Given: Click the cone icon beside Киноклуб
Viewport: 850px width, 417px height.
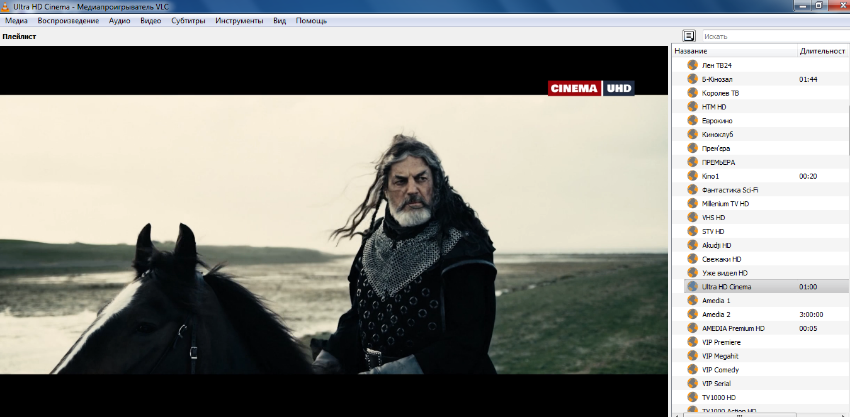Looking at the screenshot, I should 692,134.
